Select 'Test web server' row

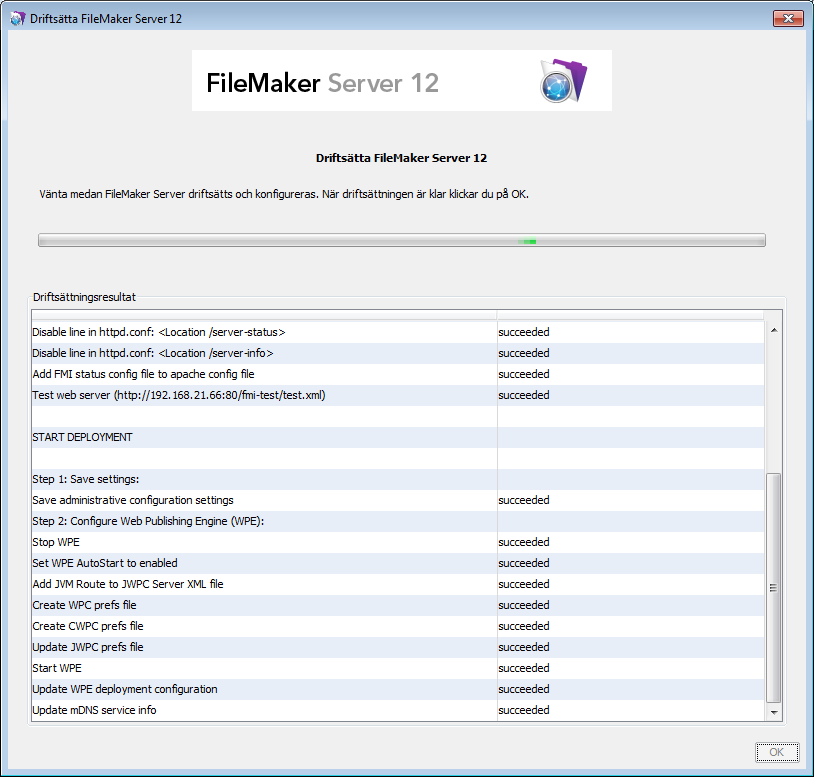coord(398,395)
